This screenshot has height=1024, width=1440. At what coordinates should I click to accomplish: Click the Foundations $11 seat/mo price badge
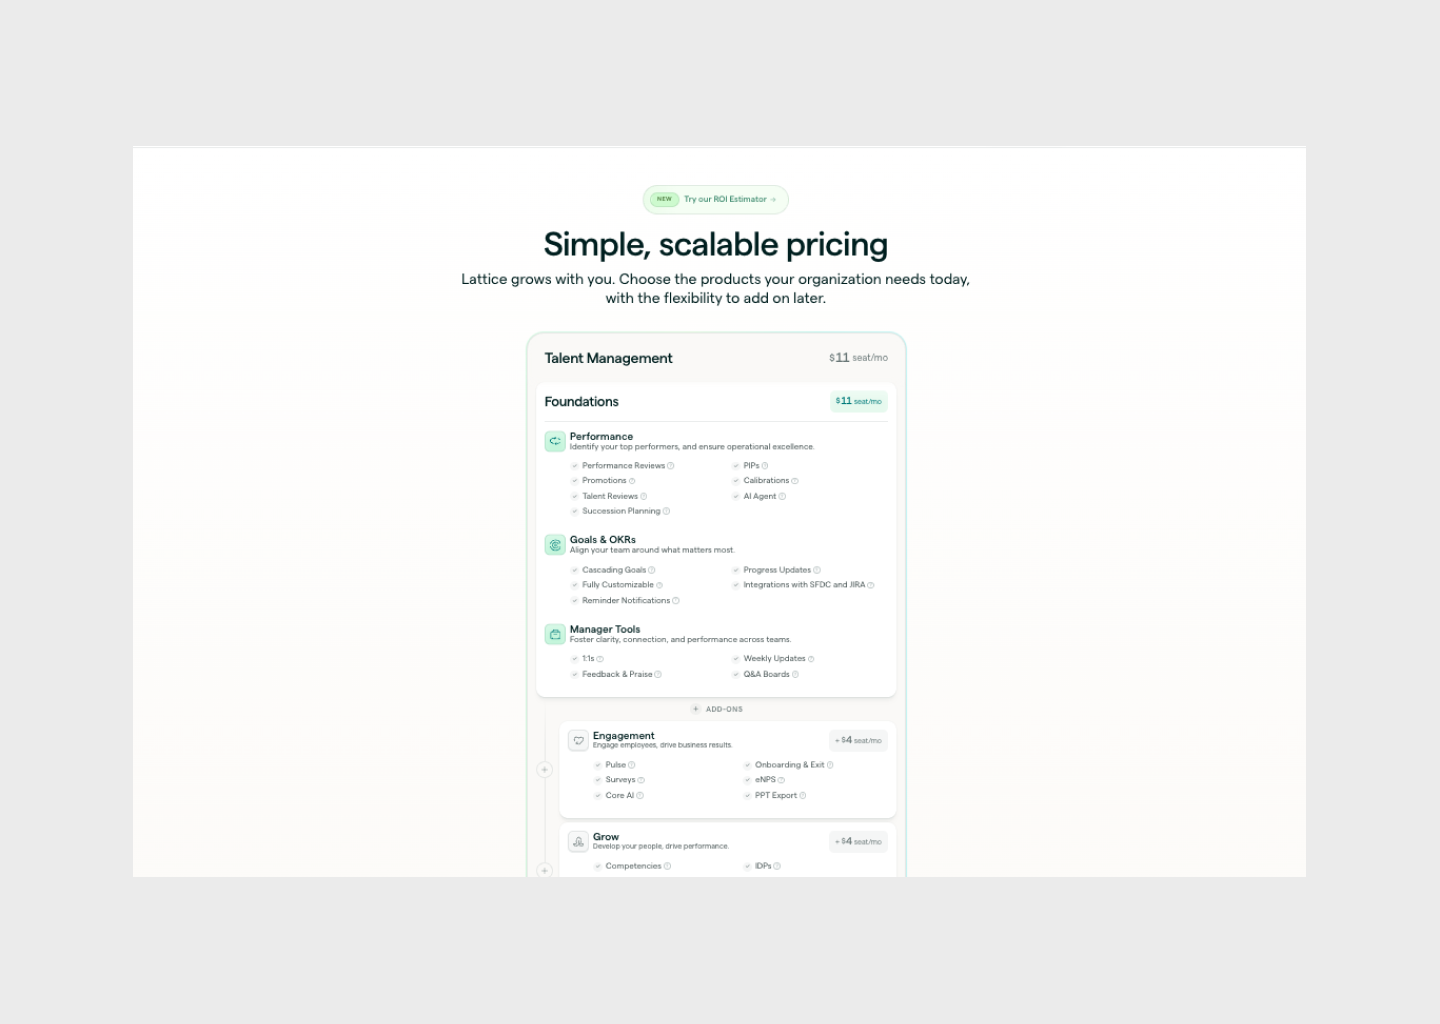coord(859,402)
